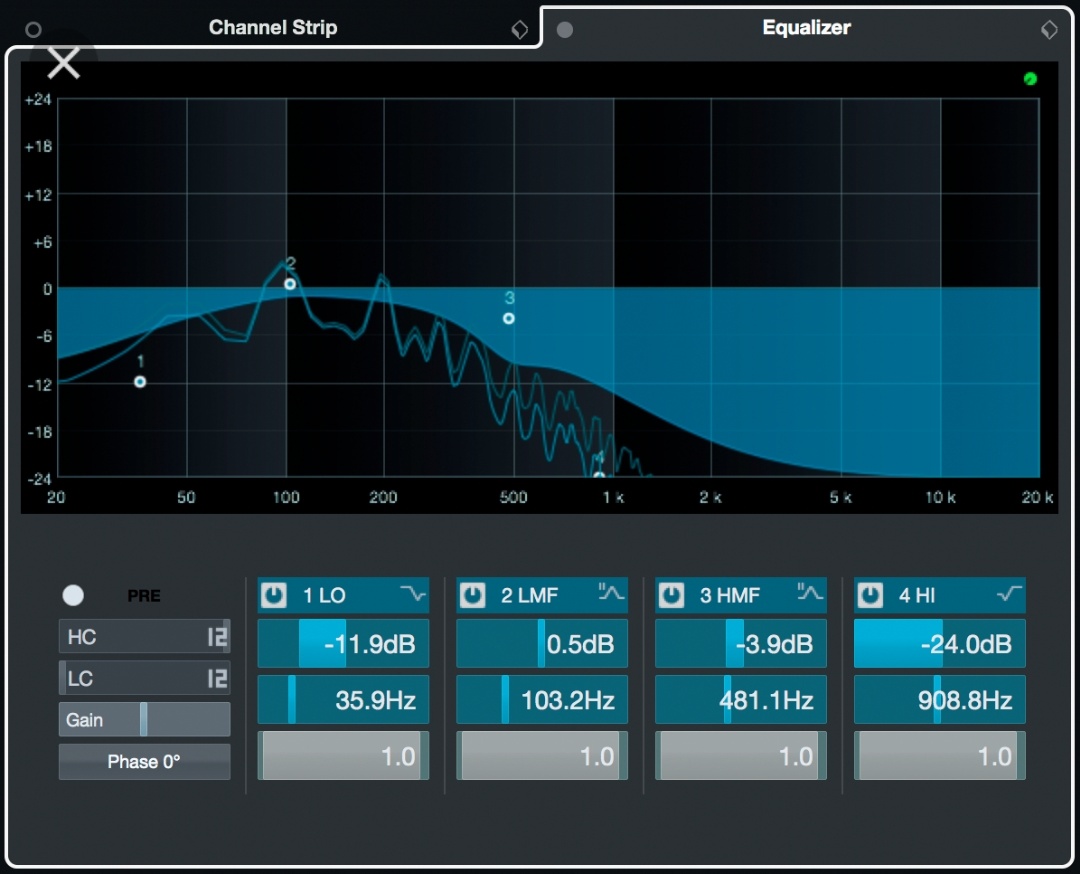The width and height of the screenshot is (1080, 874).
Task: Open filter type selector for 2 LMF band
Action: click(611, 592)
